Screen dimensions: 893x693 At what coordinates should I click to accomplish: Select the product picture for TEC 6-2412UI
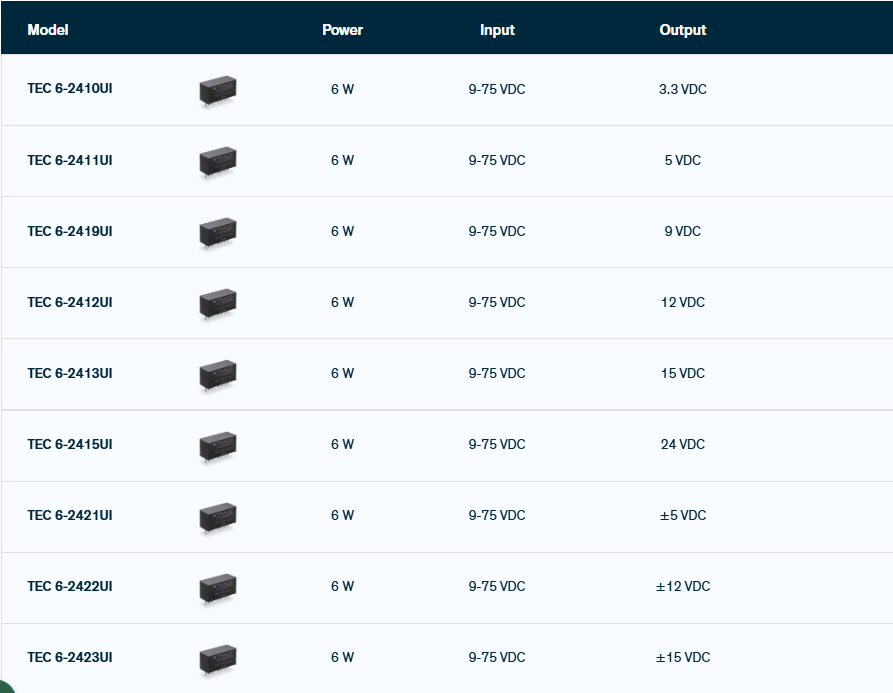pos(218,304)
